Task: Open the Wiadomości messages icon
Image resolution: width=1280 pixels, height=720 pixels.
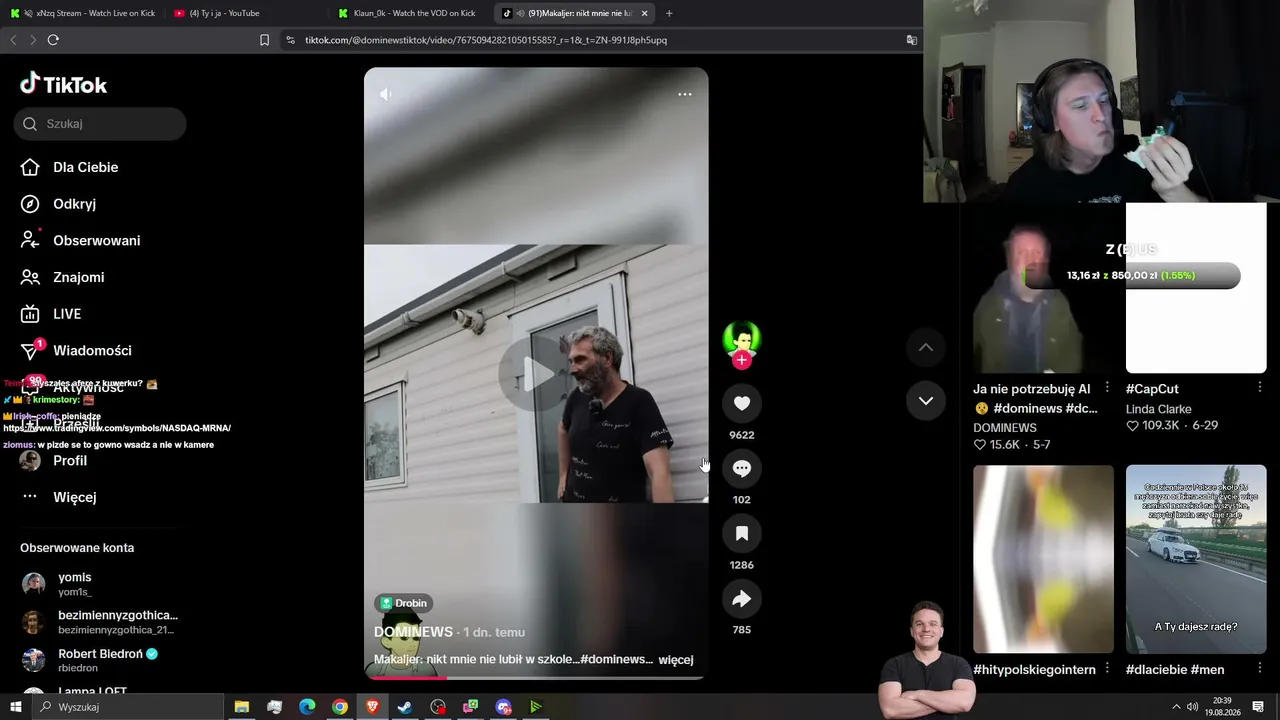Action: (x=30, y=350)
